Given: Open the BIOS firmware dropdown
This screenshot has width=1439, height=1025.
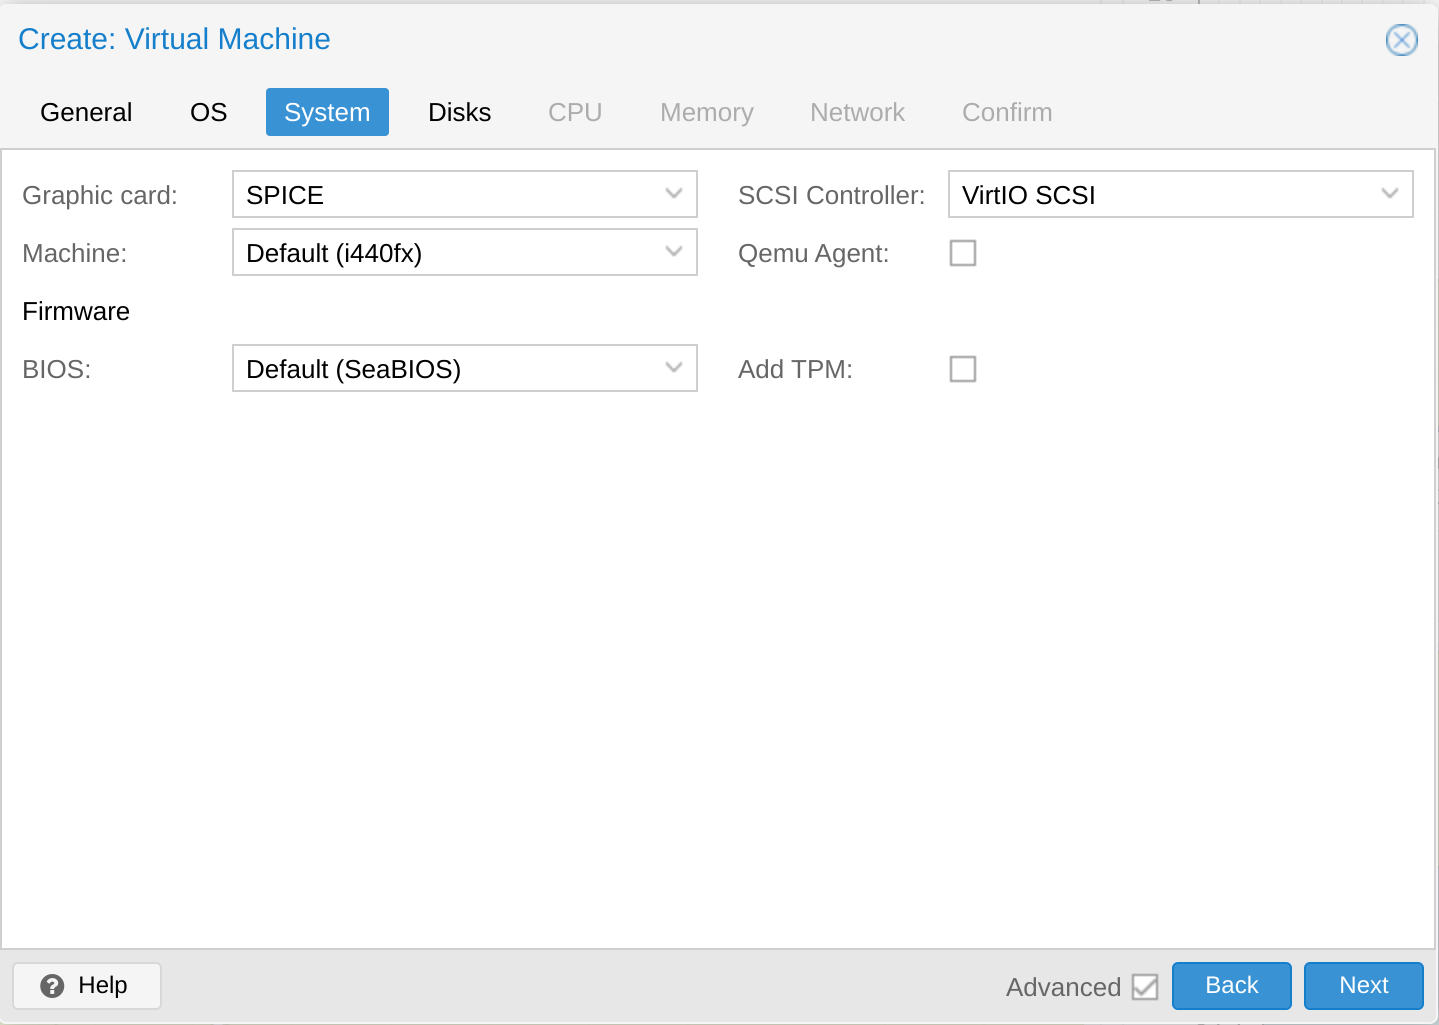Looking at the screenshot, I should [673, 368].
